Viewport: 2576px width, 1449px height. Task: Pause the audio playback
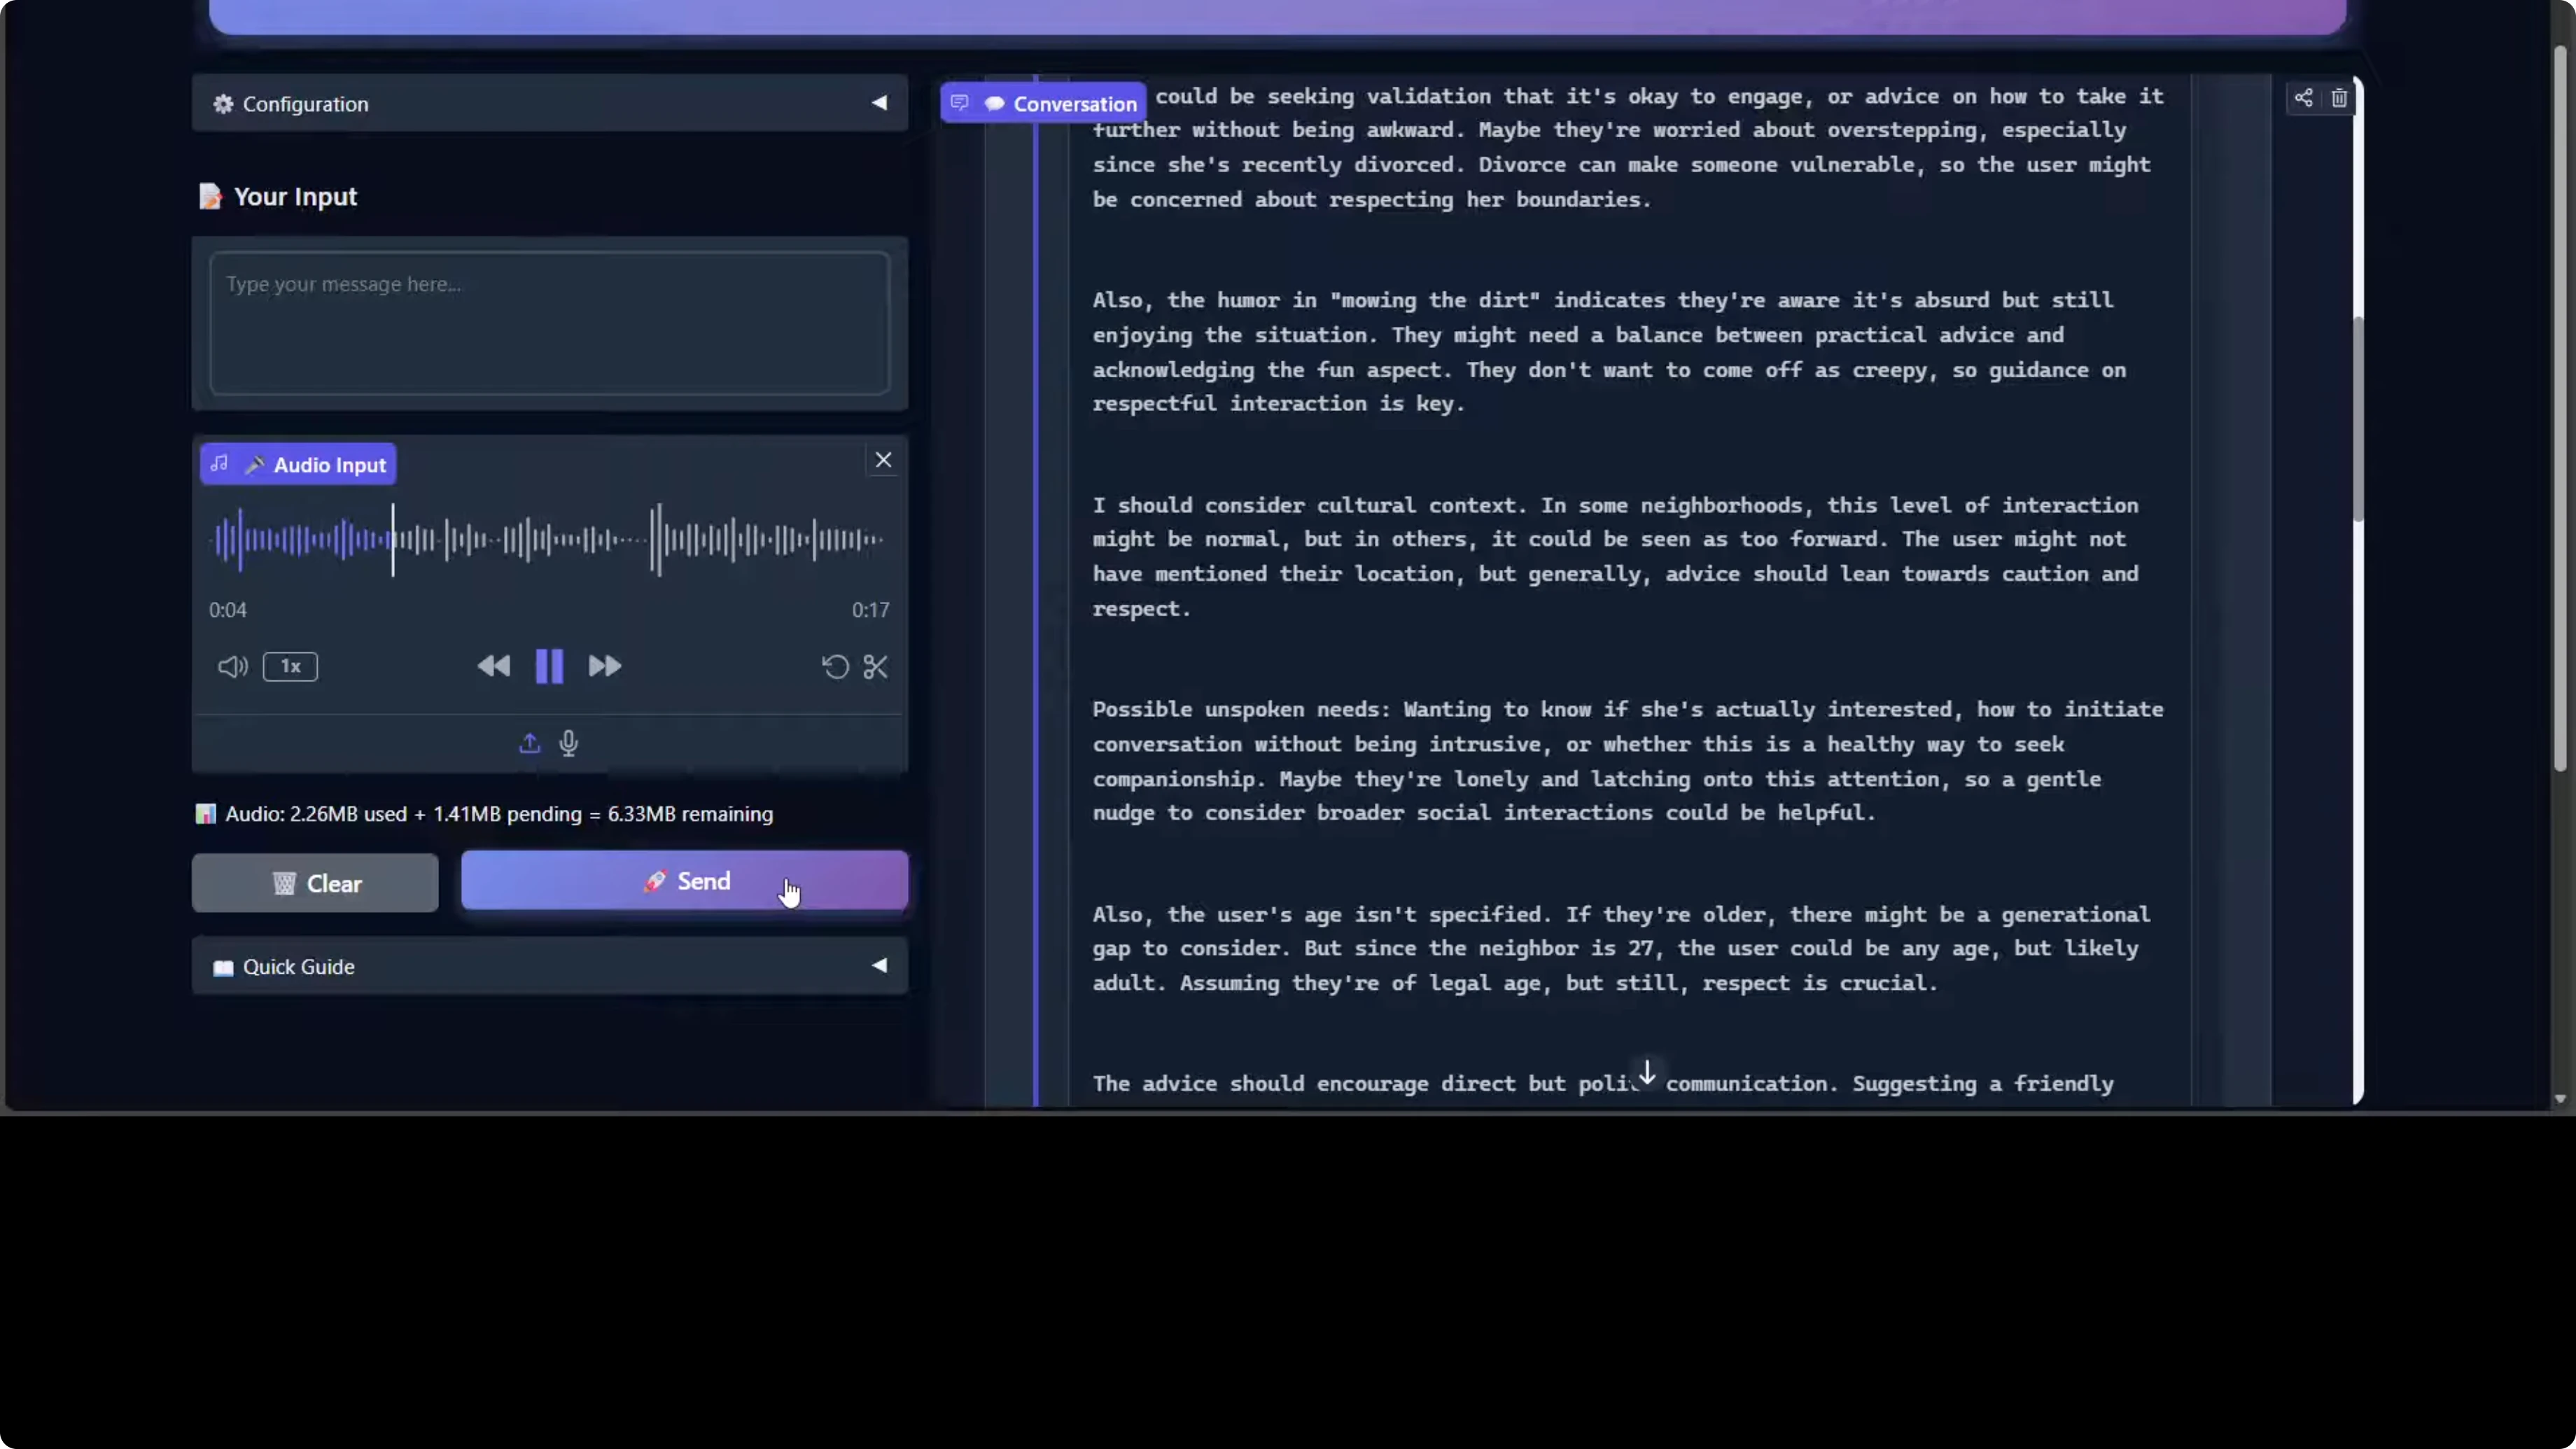[549, 666]
